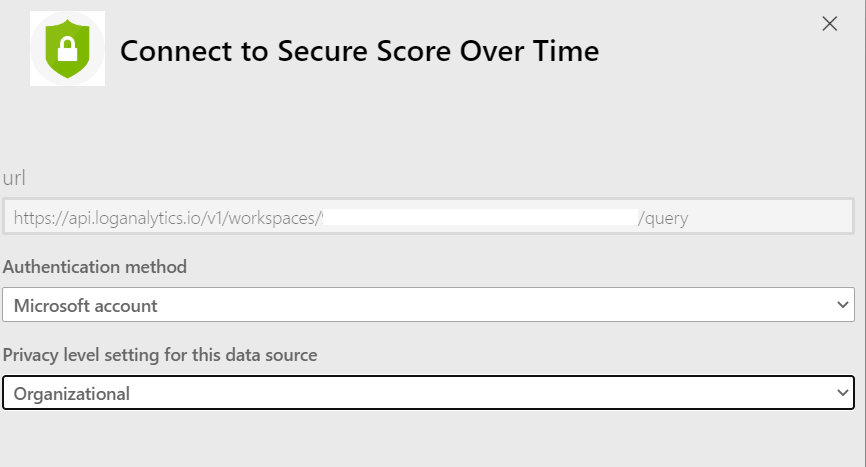Click the 'Authentication method' label
Image resolution: width=866 pixels, height=467 pixels.
(x=95, y=267)
